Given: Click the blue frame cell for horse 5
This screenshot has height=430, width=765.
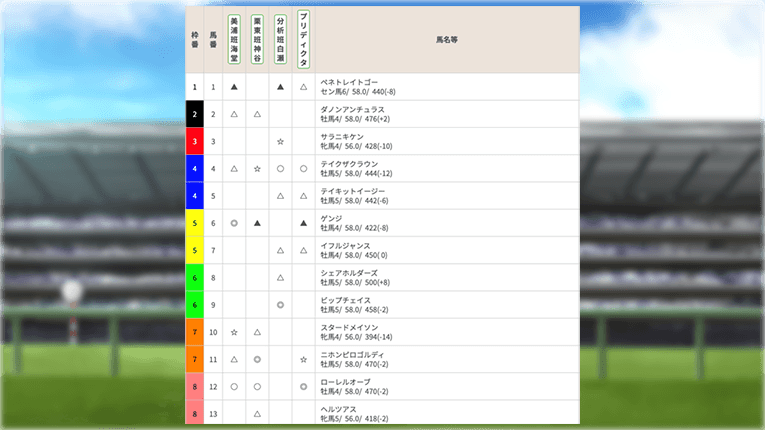Looking at the screenshot, I should 195,196.
